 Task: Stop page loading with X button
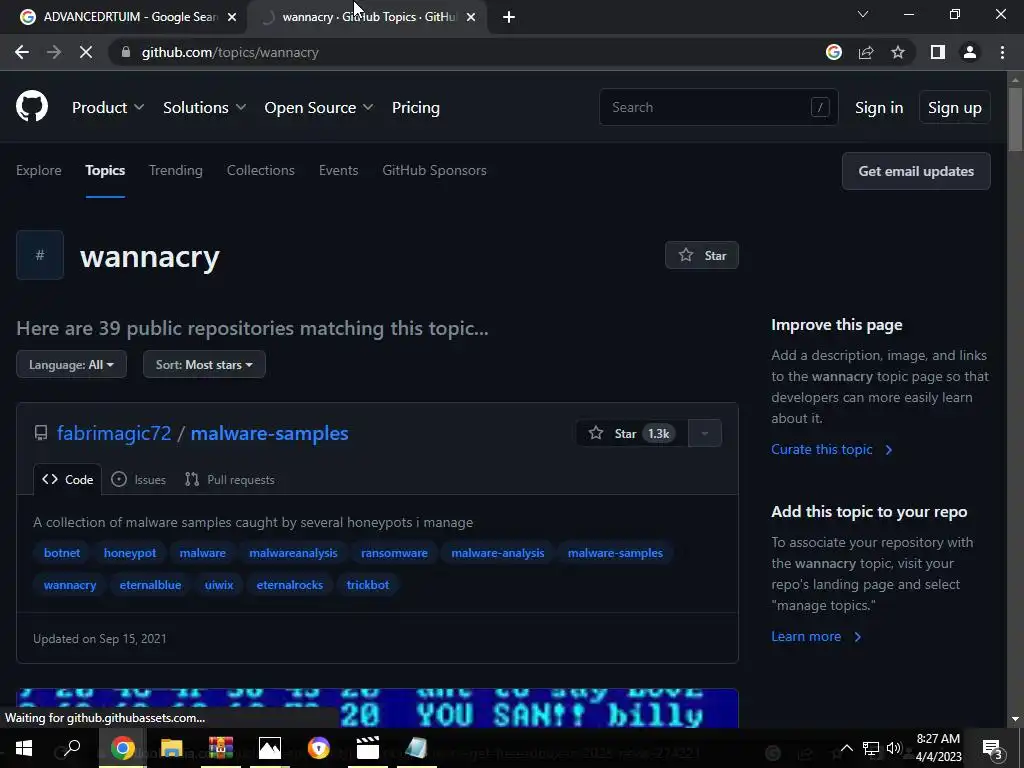pos(86,52)
